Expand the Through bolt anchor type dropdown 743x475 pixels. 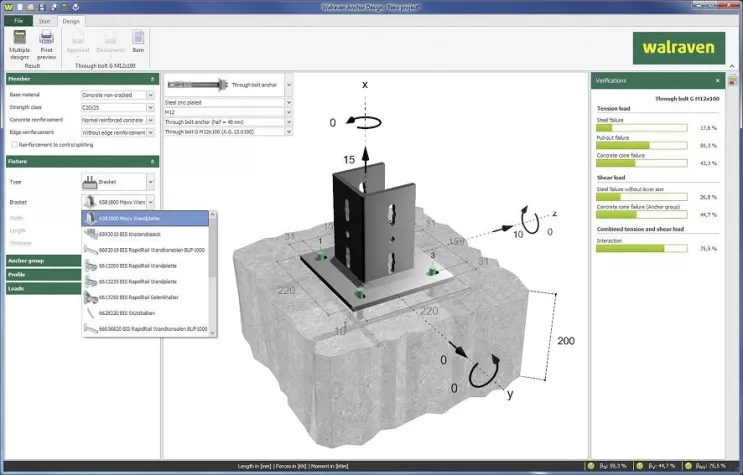(288, 86)
